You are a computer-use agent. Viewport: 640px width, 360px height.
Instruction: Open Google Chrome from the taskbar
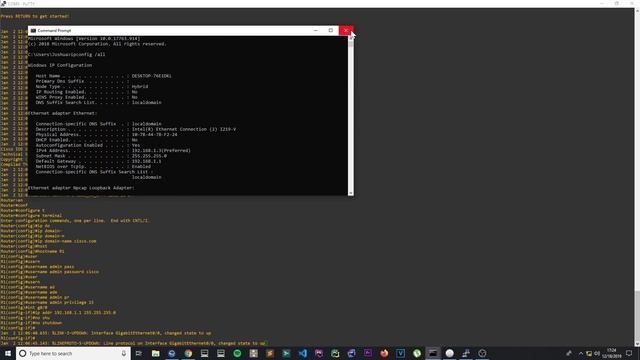[188, 353]
